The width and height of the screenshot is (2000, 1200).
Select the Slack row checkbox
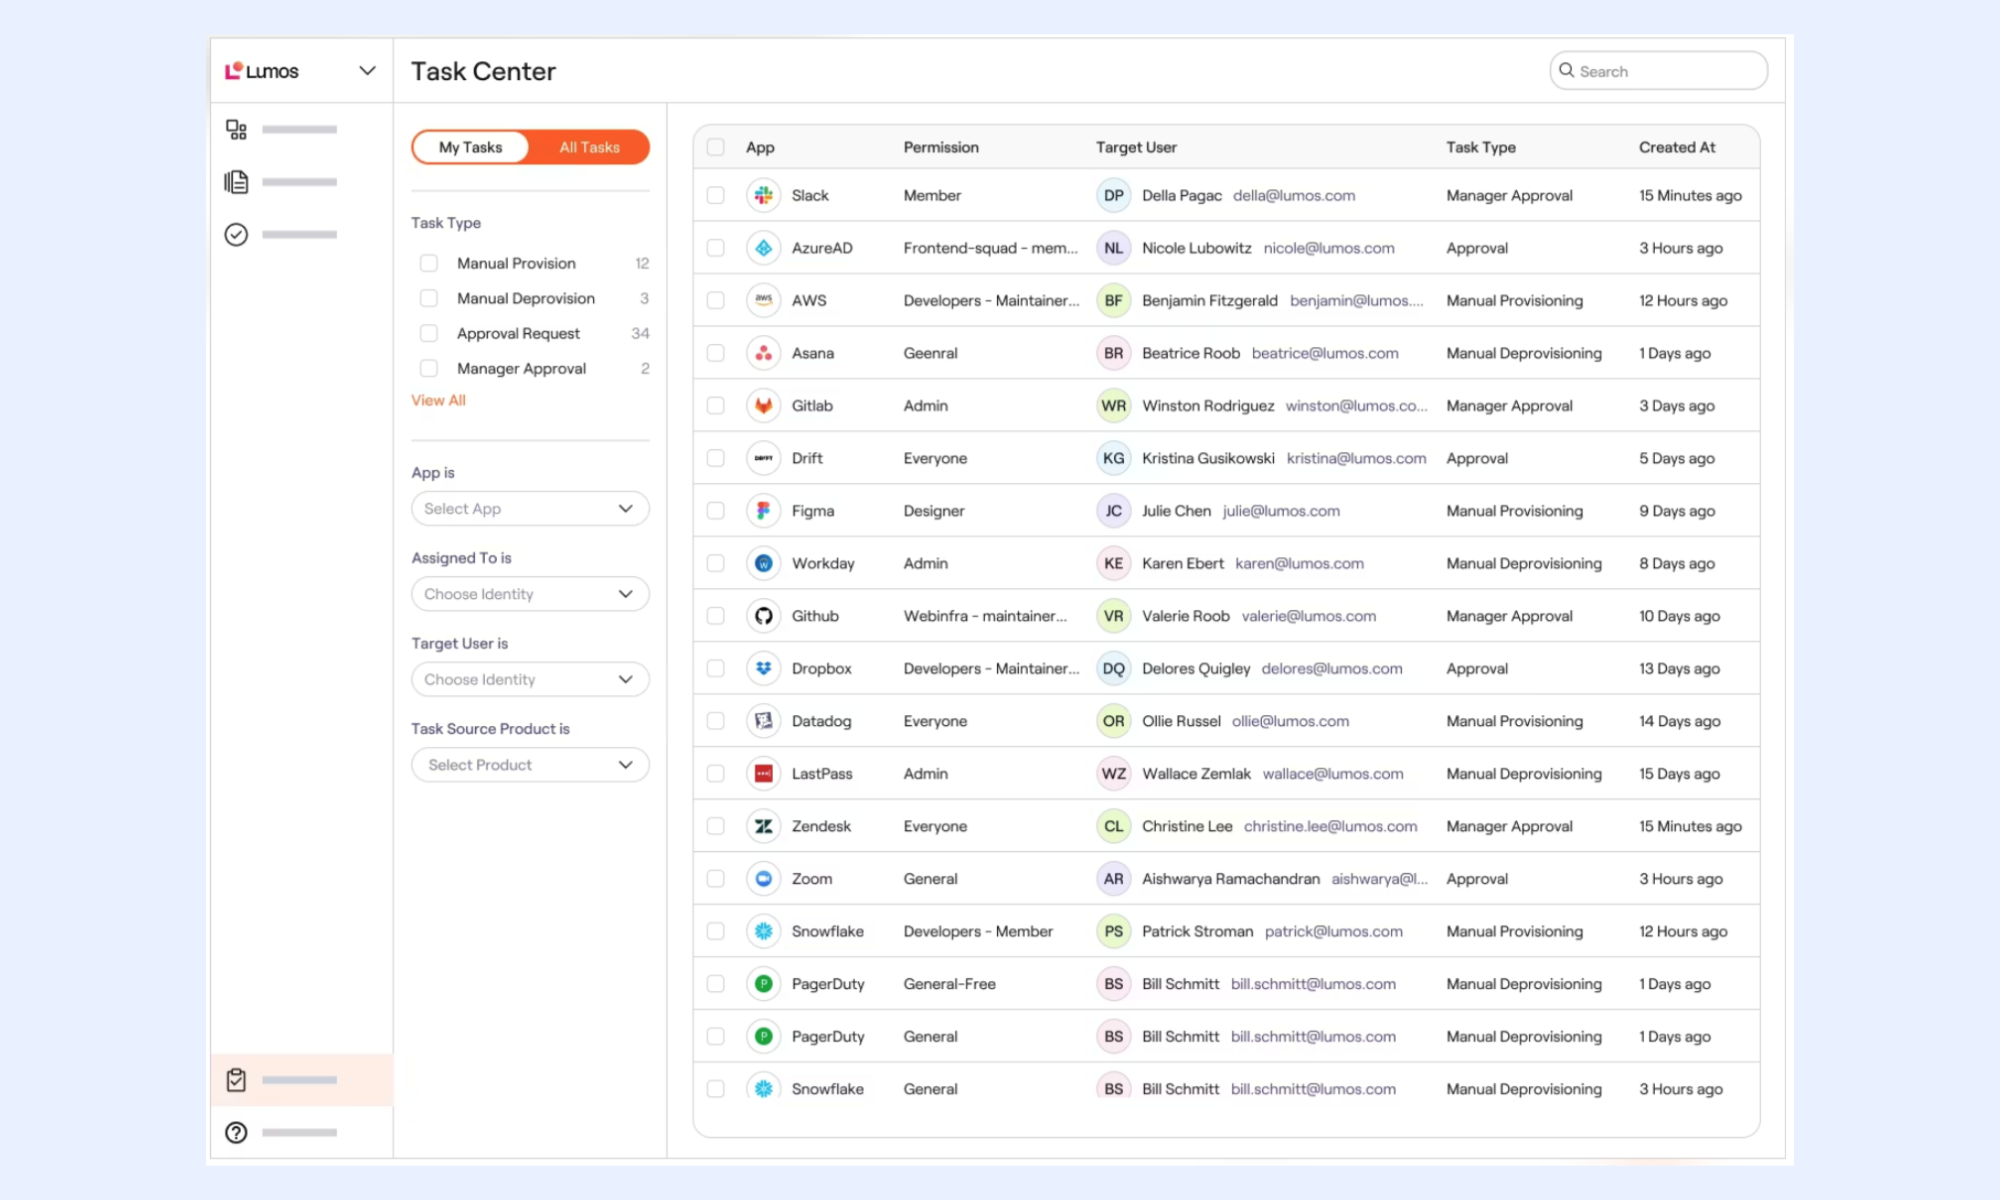point(716,195)
